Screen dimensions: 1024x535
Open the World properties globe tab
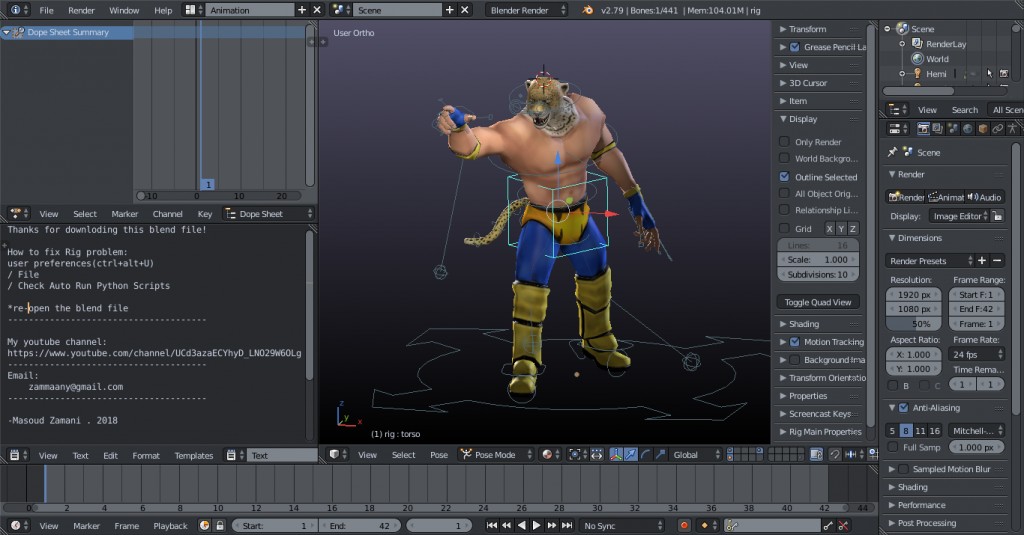click(967, 129)
